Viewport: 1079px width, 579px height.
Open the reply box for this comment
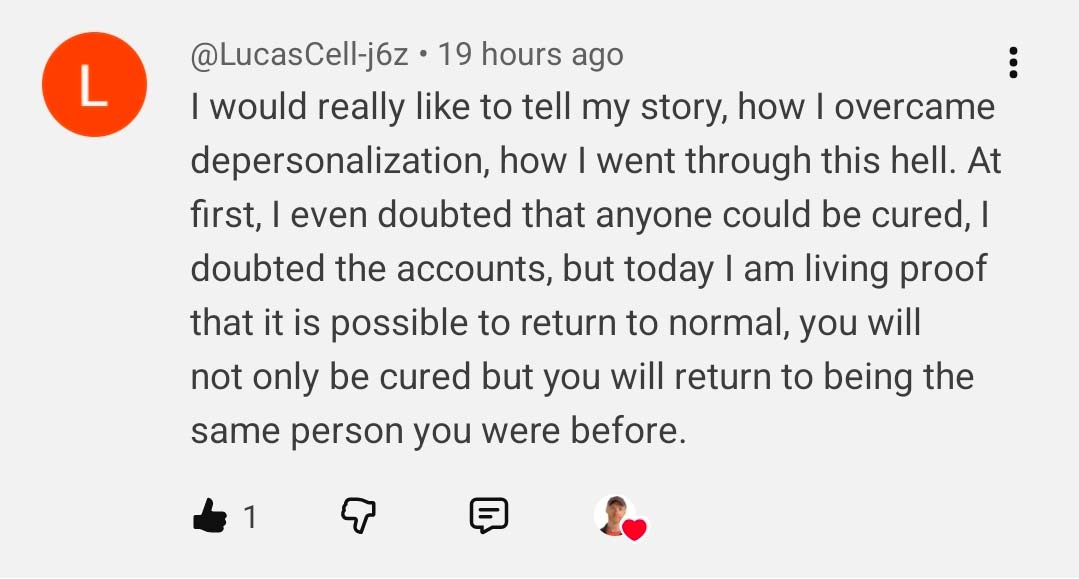(490, 515)
